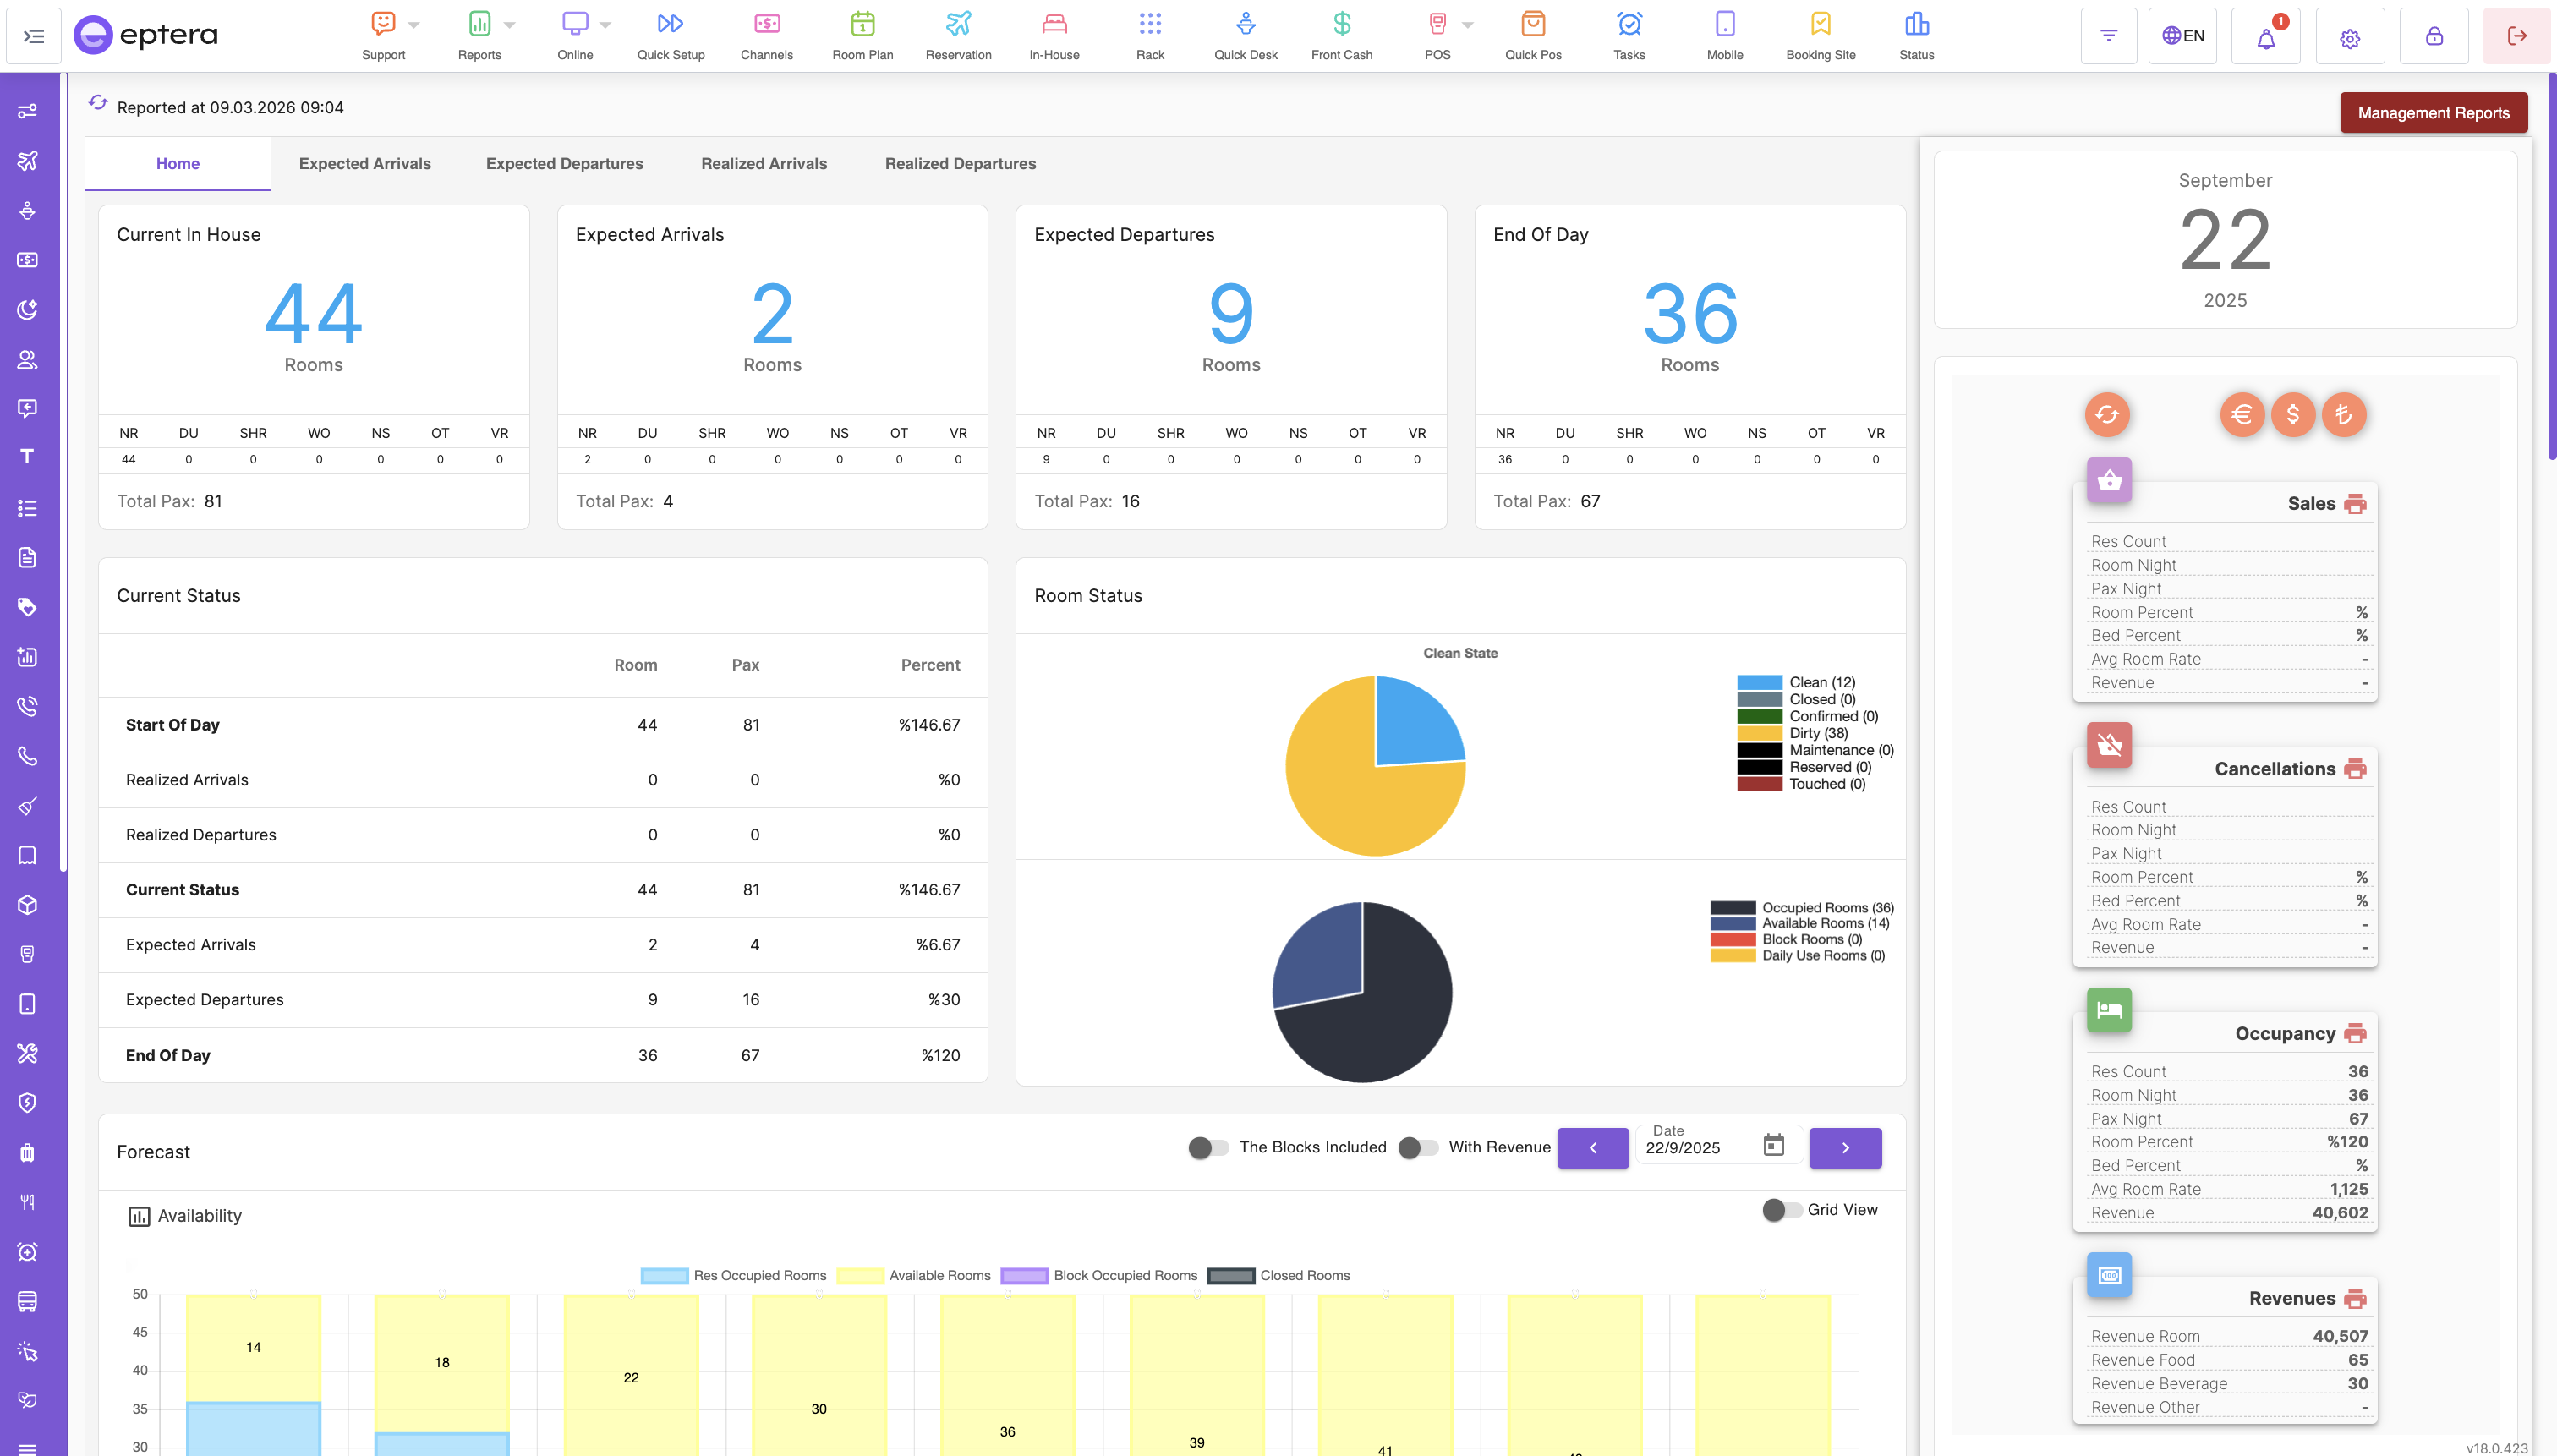This screenshot has width=2557, height=1456.
Task: Click the Management Reports button
Action: tap(2433, 113)
